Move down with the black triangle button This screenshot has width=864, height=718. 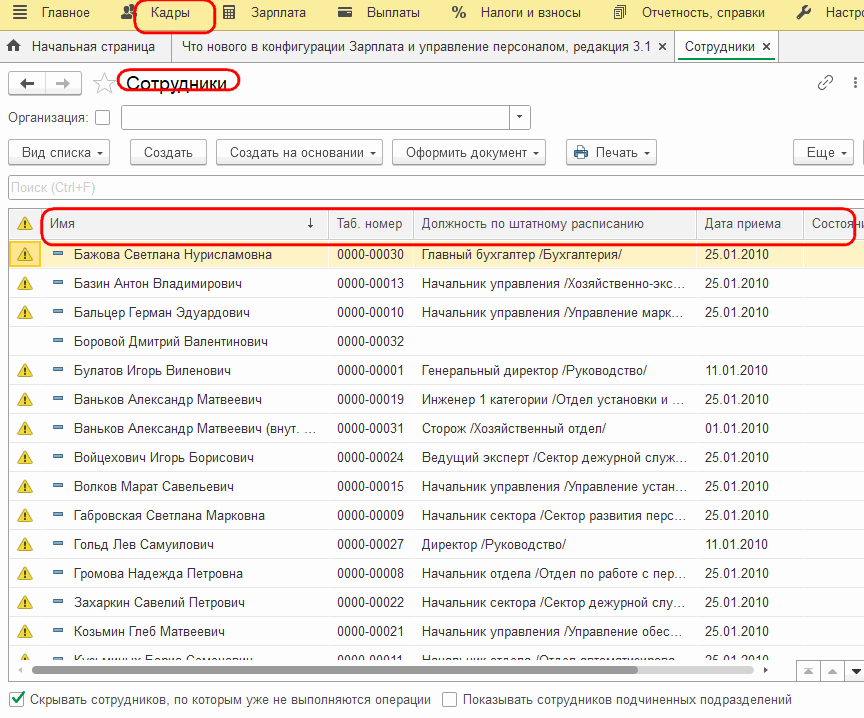[x=856, y=671]
